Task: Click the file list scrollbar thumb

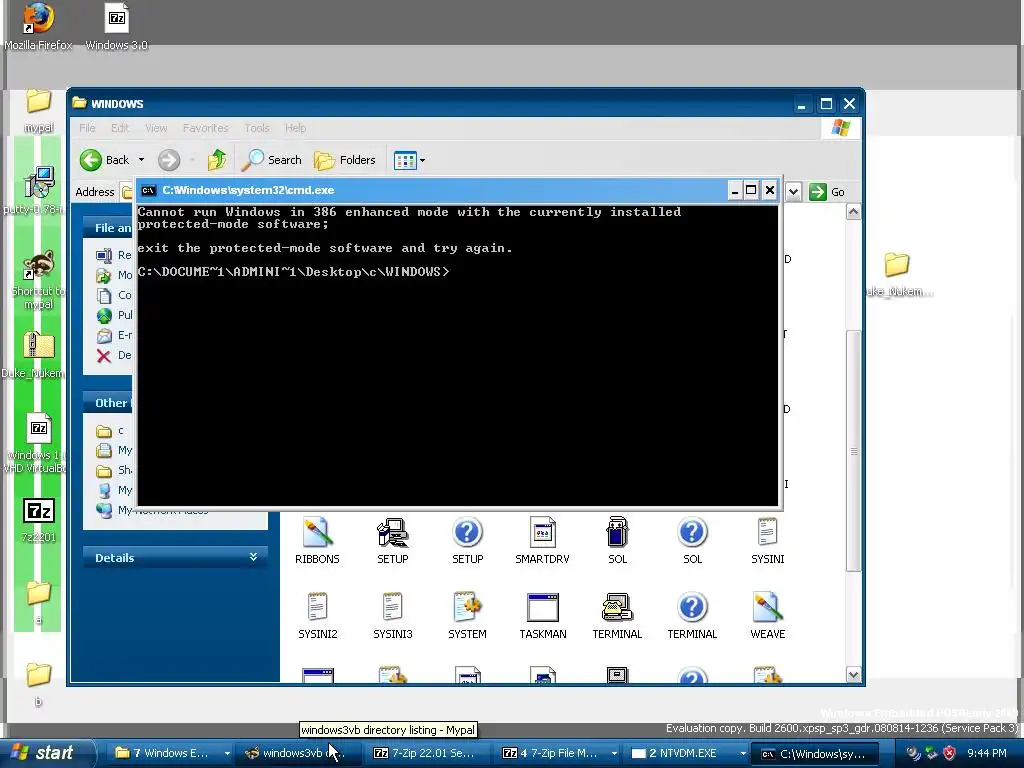Action: [x=854, y=451]
